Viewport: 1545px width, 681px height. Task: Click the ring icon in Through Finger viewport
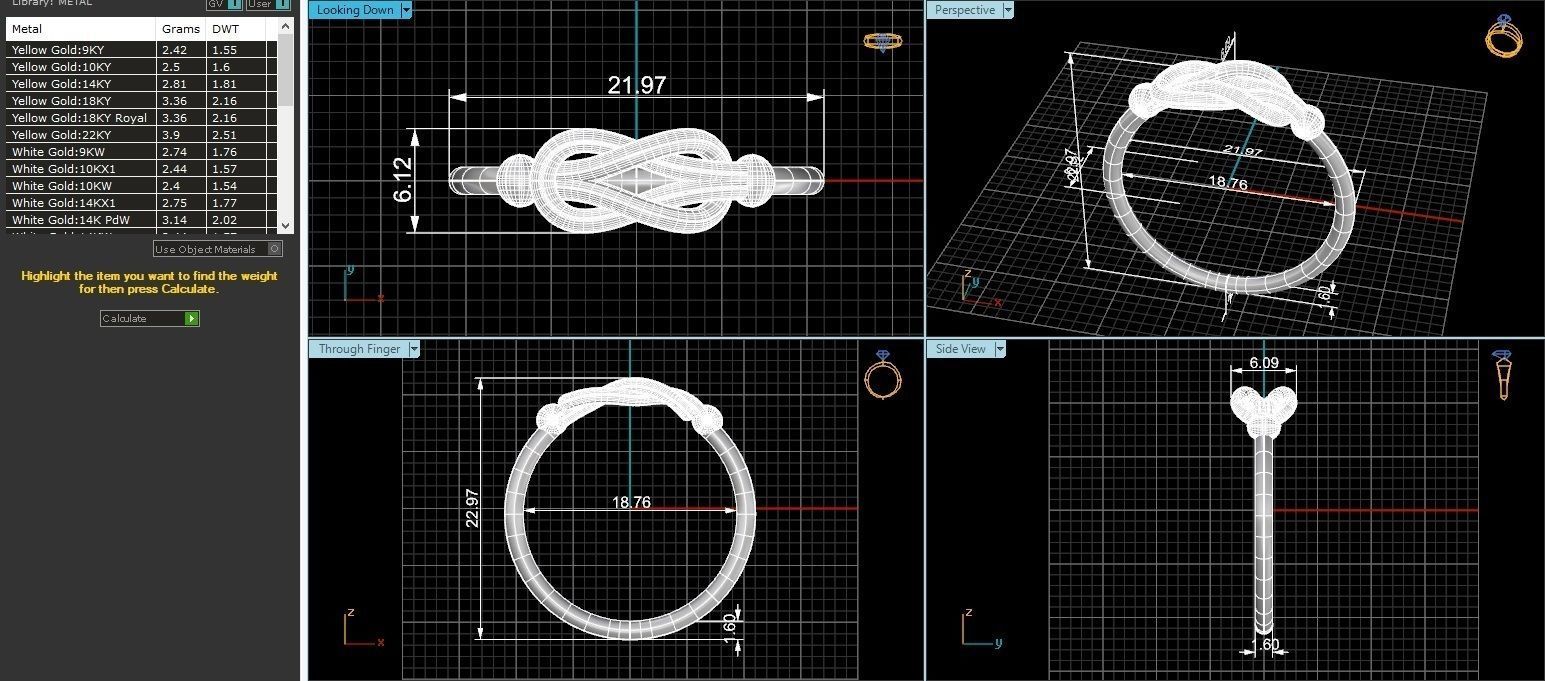pyautogui.click(x=882, y=375)
